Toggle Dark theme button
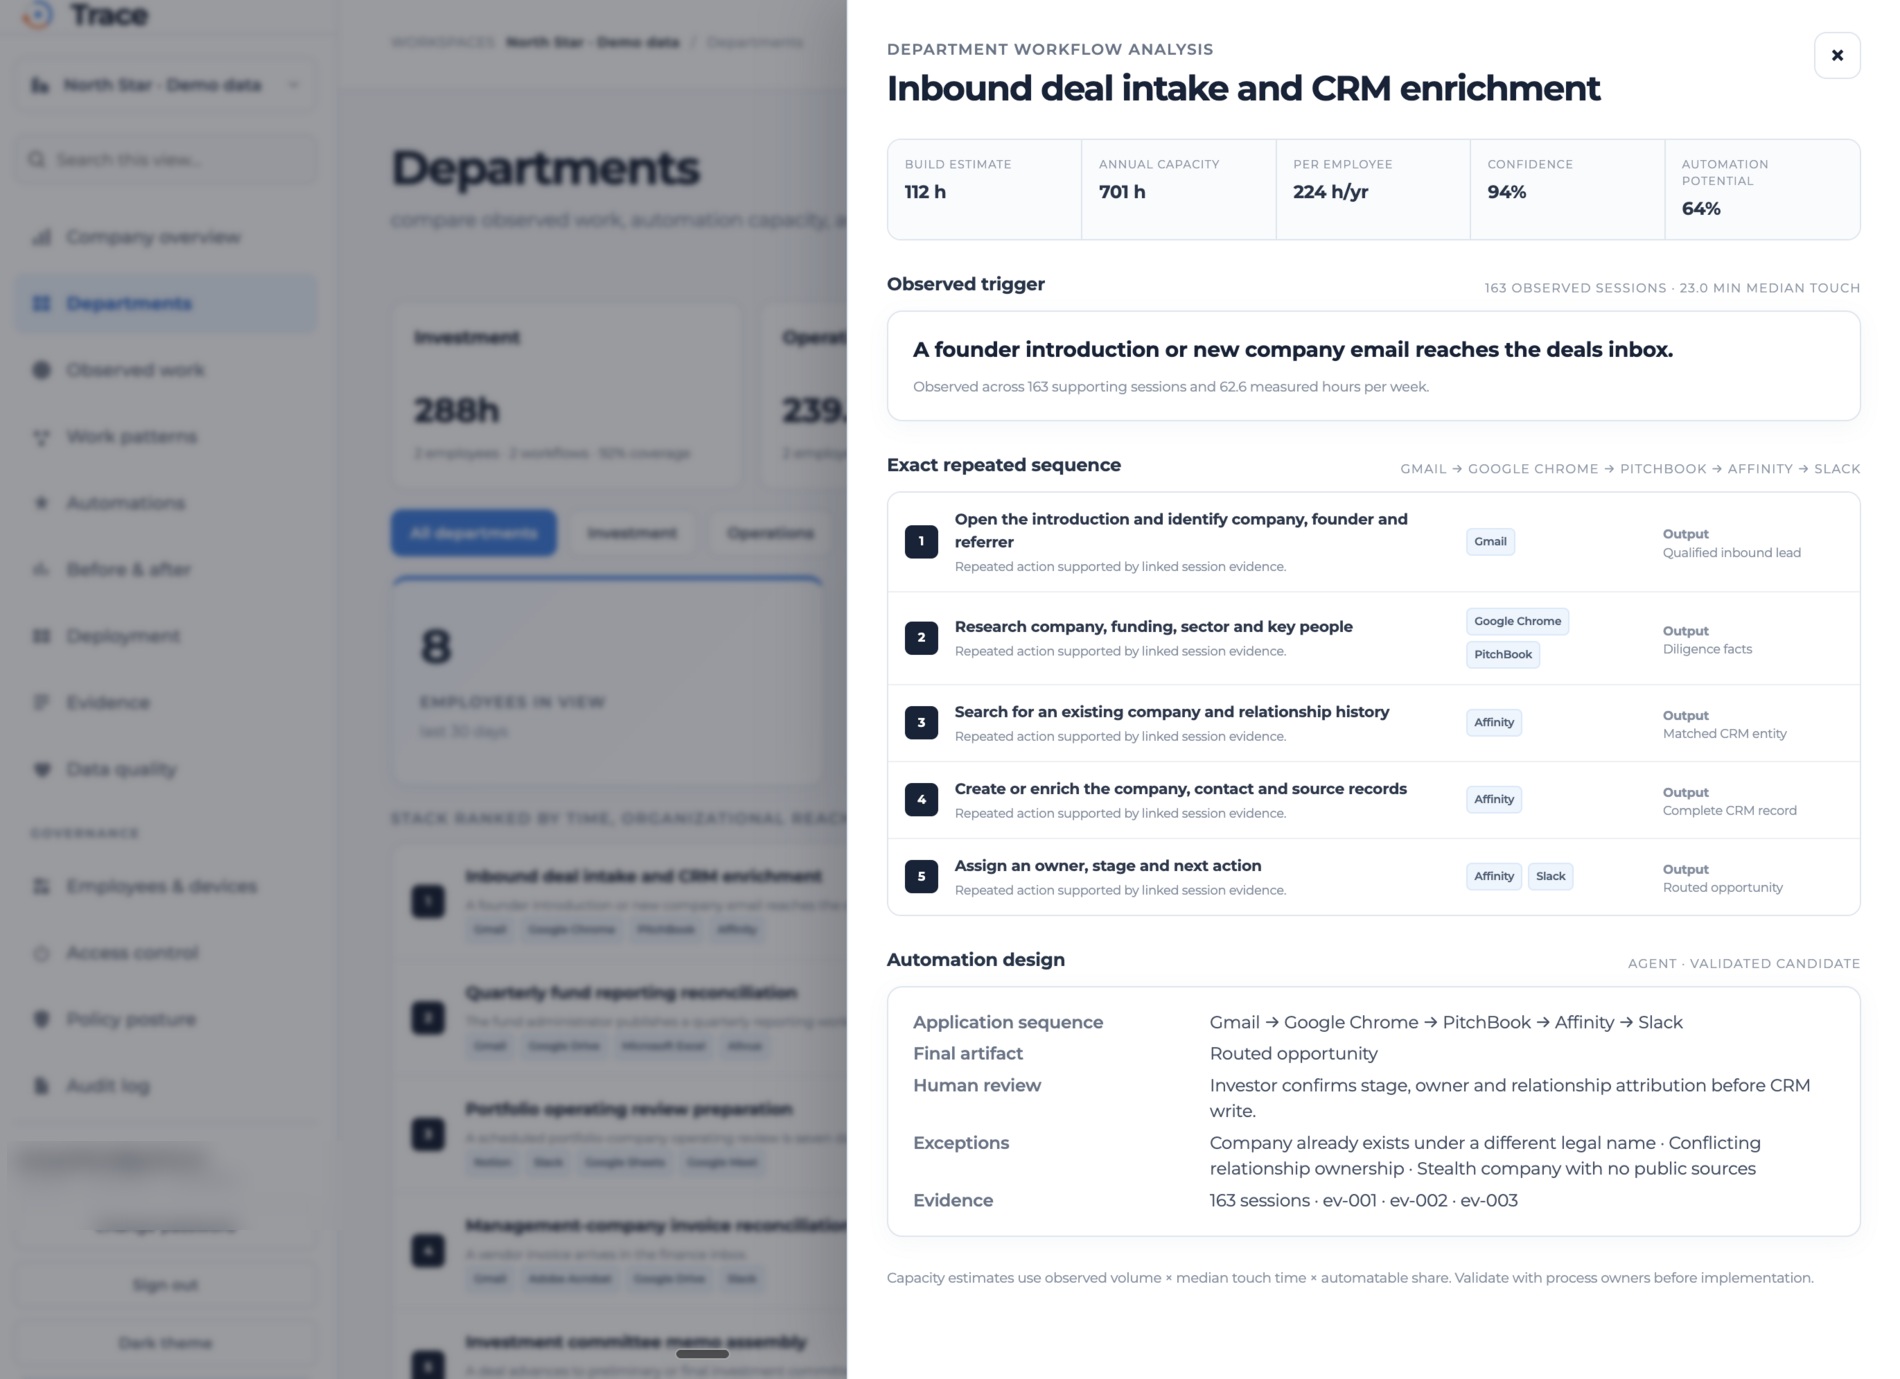 tap(165, 1343)
